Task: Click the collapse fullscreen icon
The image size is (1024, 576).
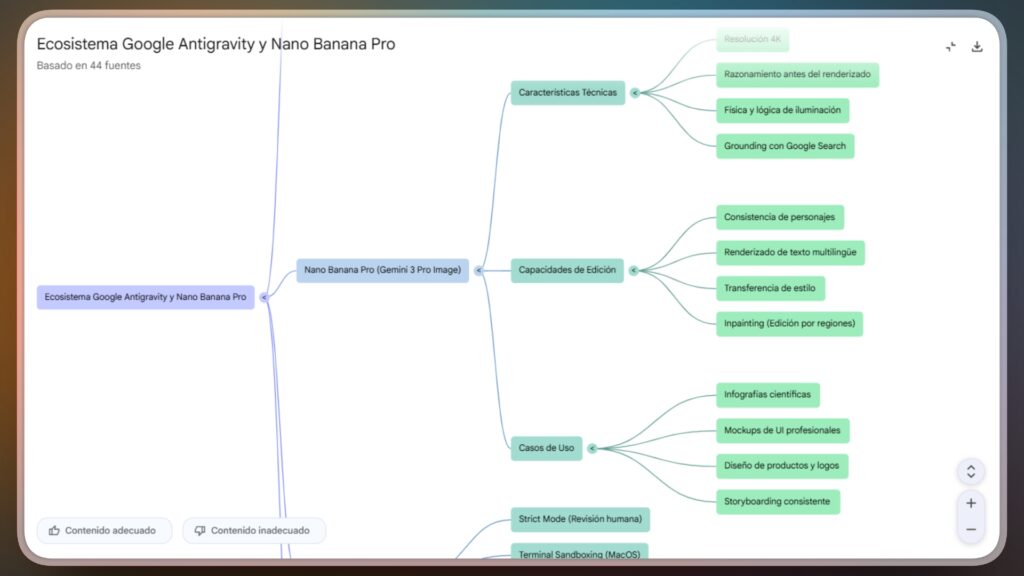Action: click(x=950, y=47)
